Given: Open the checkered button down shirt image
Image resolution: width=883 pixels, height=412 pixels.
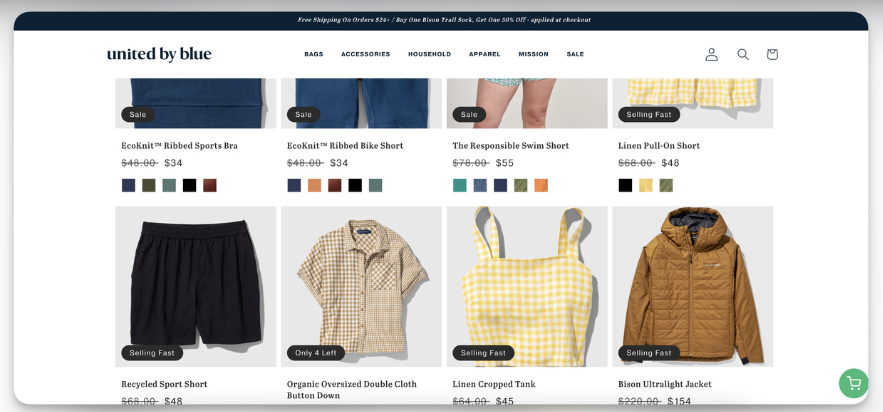Looking at the screenshot, I should pyautogui.click(x=361, y=286).
